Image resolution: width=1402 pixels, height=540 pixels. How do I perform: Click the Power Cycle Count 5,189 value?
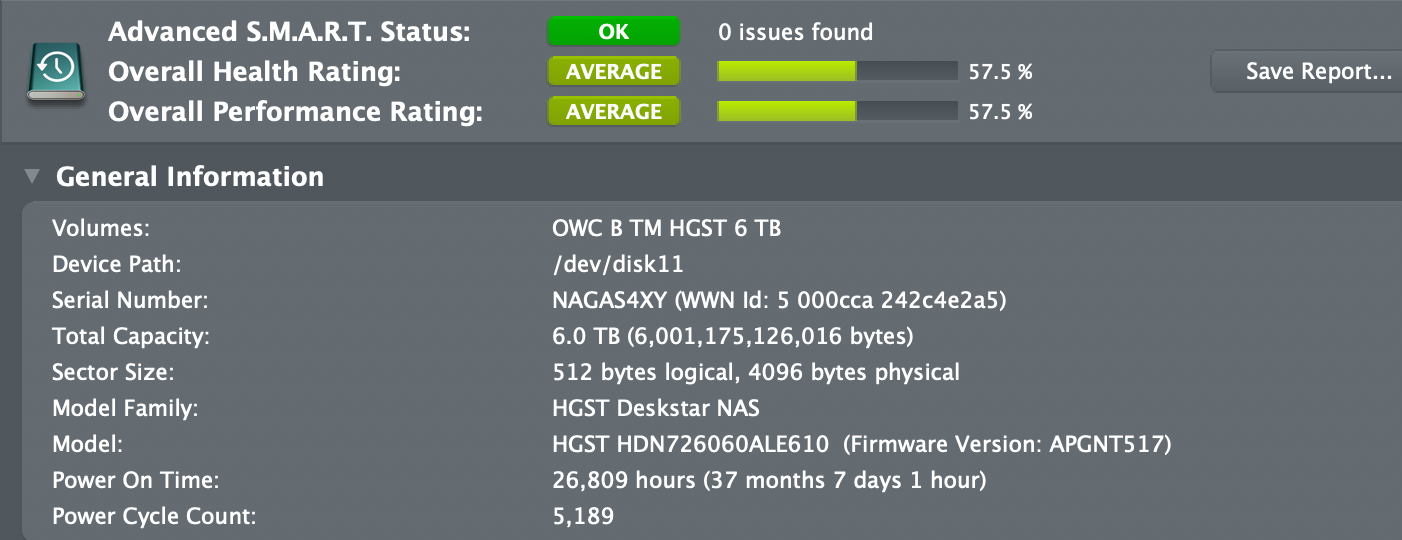point(583,517)
